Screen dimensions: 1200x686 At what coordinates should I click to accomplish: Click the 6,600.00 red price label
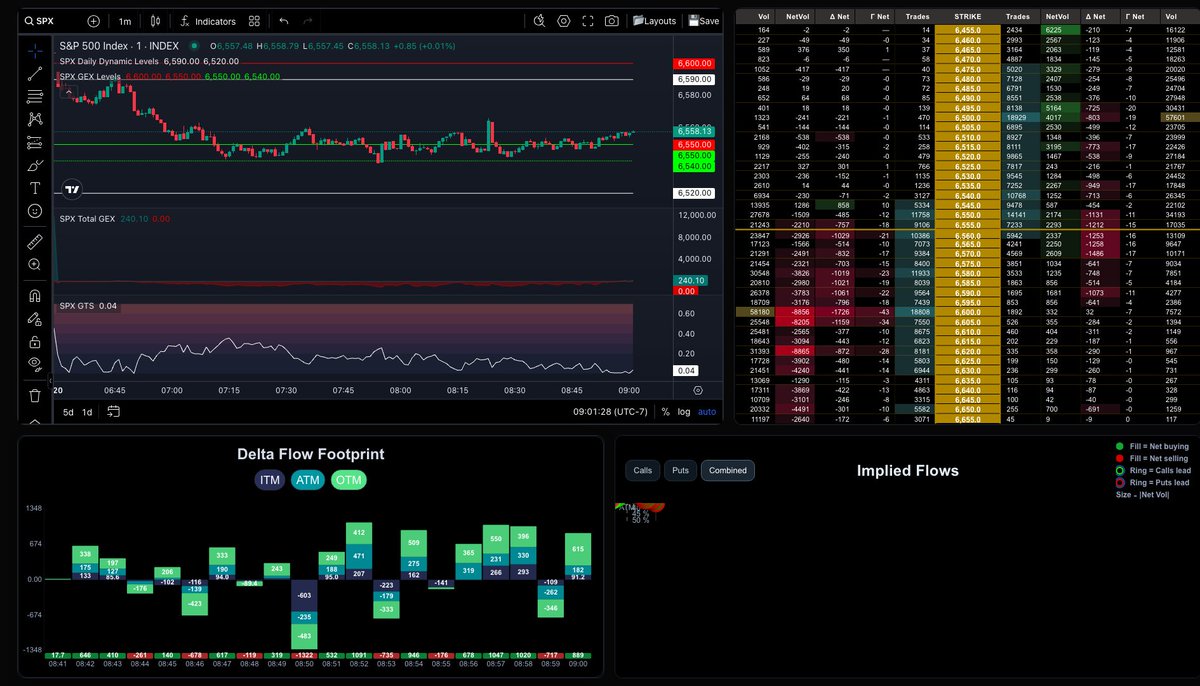[x=695, y=63]
